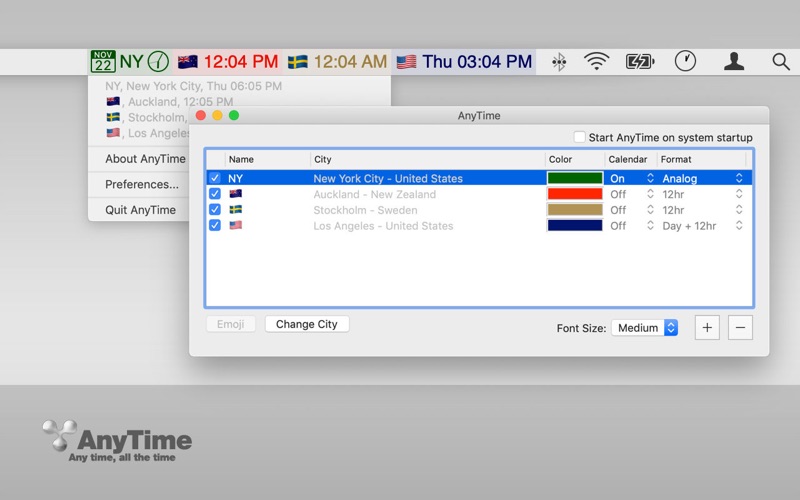Enable Start AnyTime on system startup

coord(580,138)
